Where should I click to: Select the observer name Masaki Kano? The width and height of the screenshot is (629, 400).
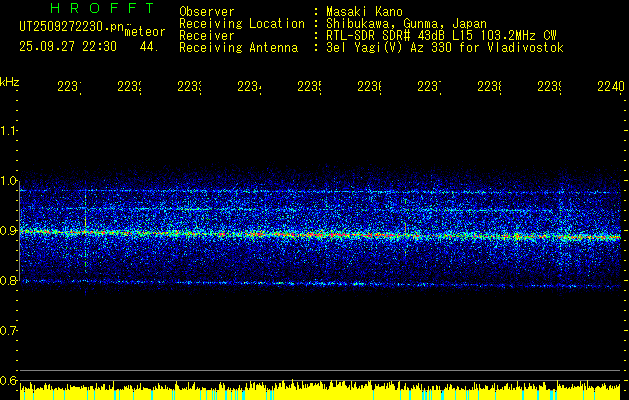364,12
